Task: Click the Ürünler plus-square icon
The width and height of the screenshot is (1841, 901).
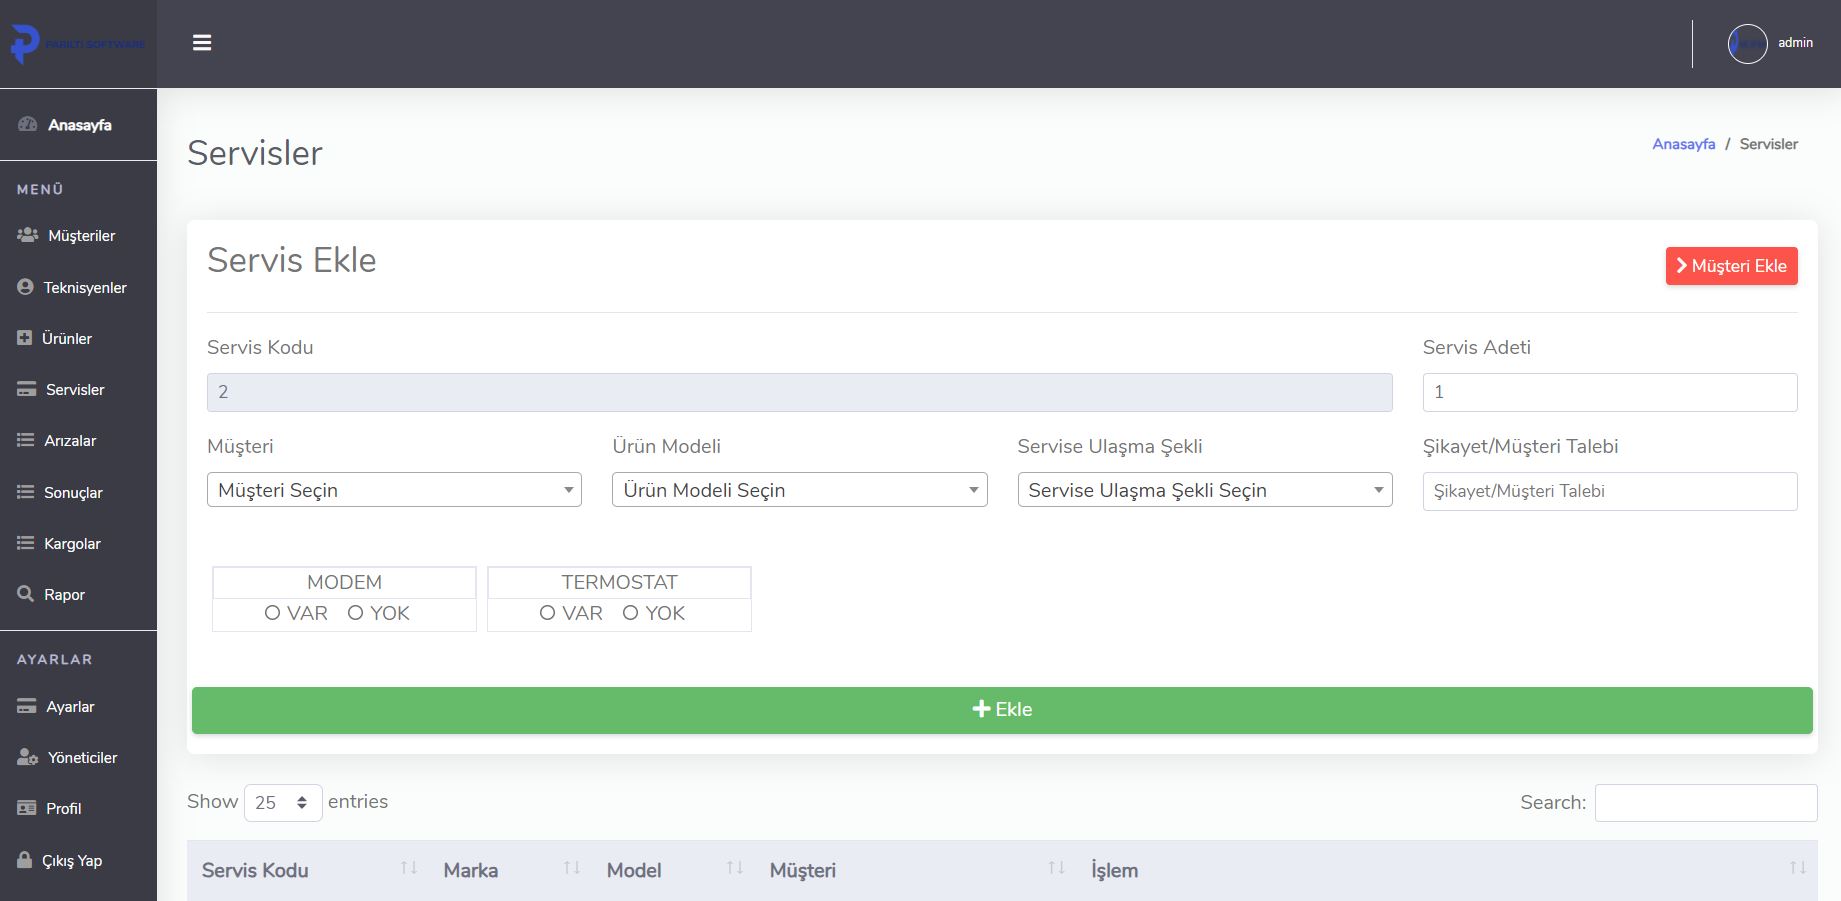Action: tap(25, 338)
